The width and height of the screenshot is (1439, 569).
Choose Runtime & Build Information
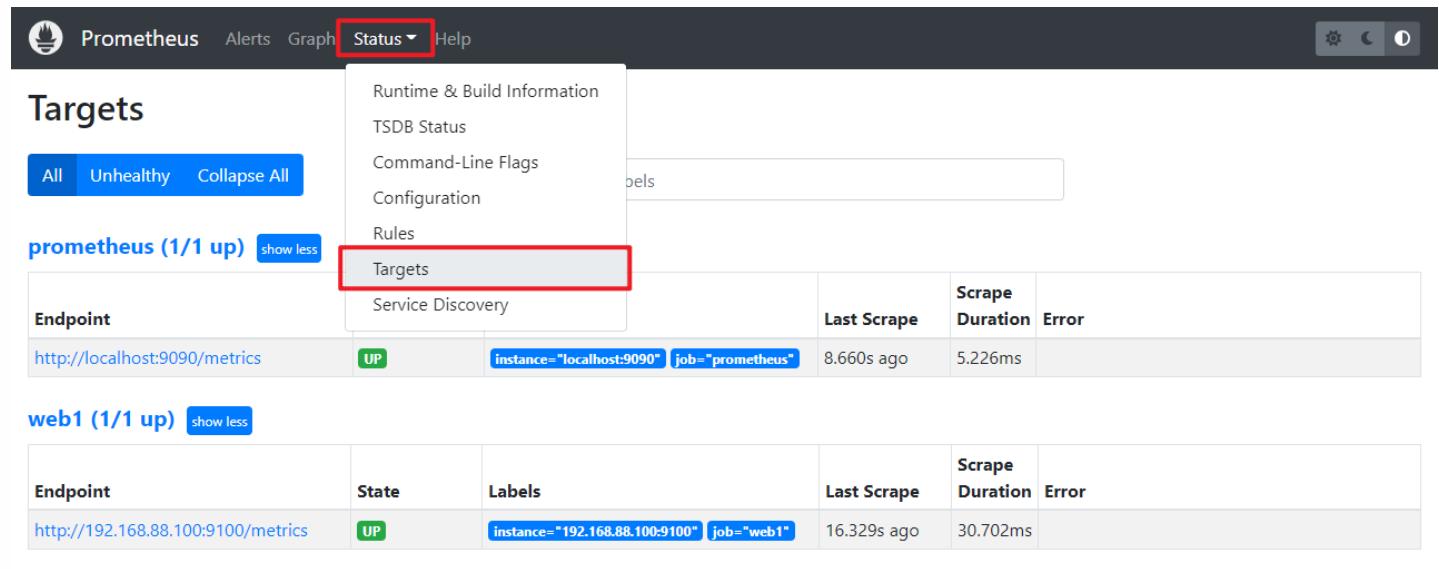tap(486, 91)
